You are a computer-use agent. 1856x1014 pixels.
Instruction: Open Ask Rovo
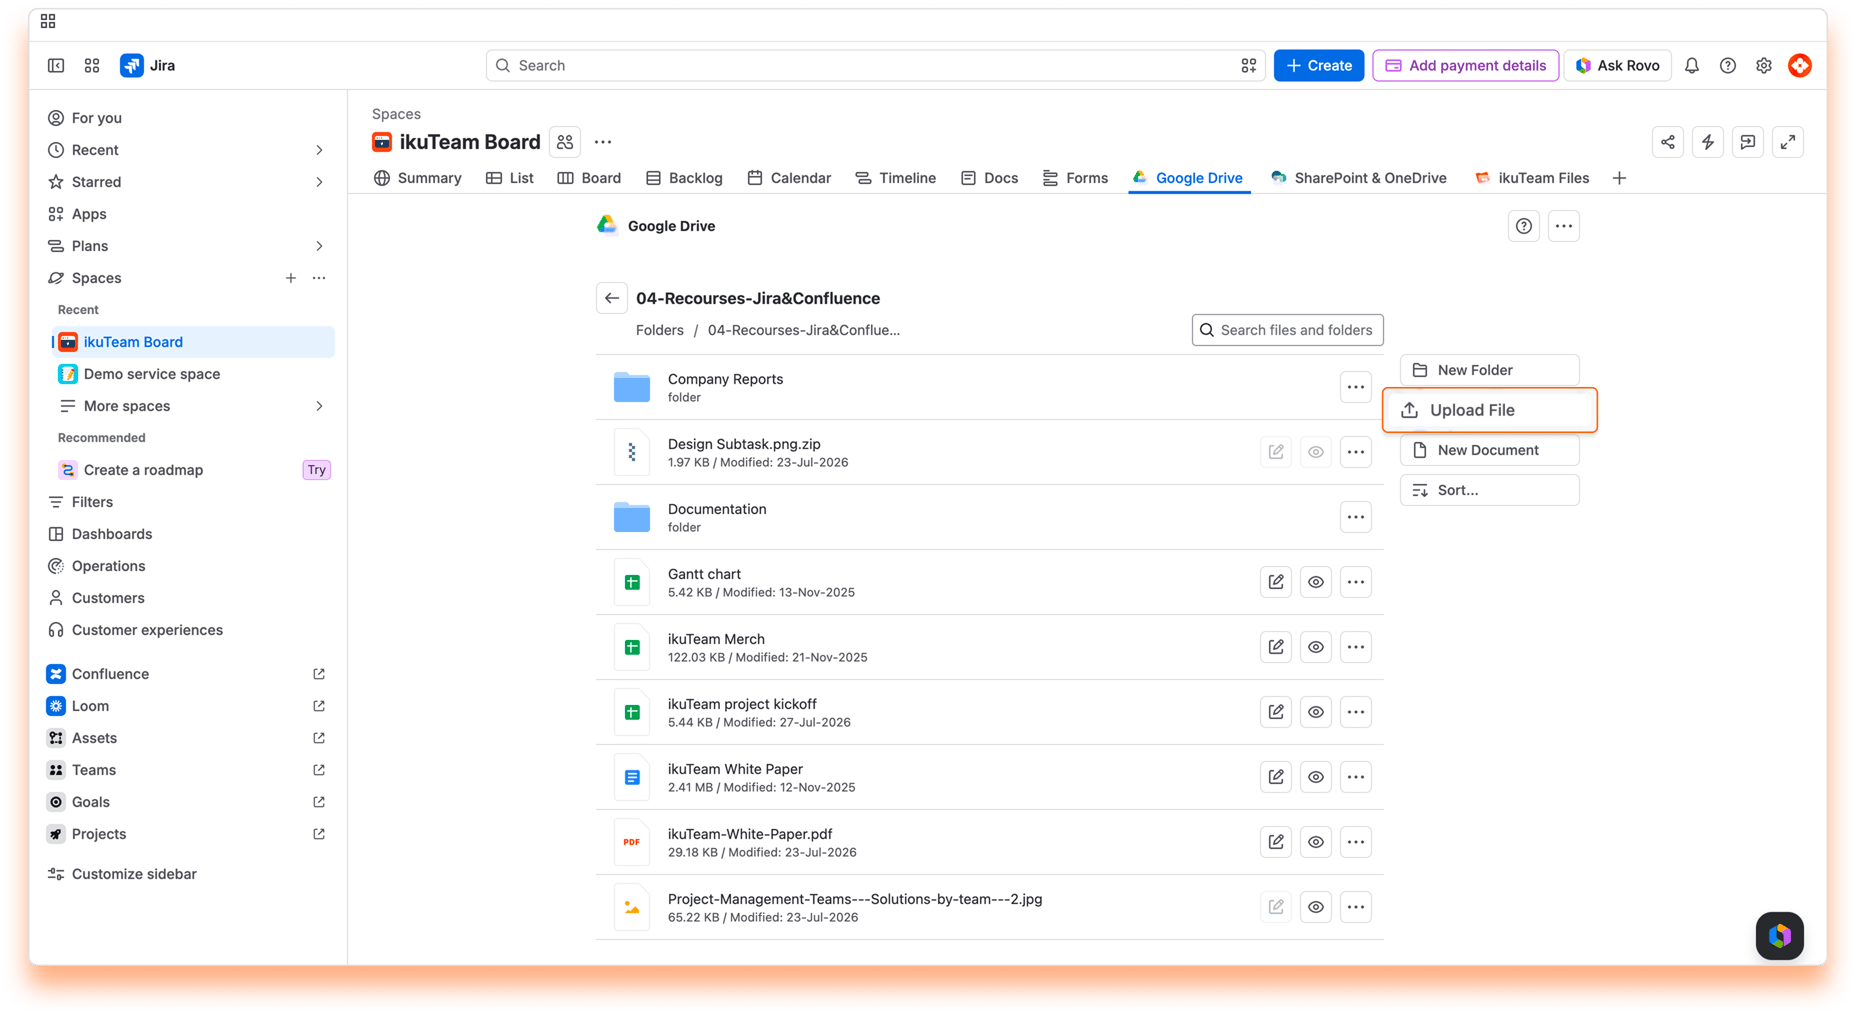[x=1617, y=65]
